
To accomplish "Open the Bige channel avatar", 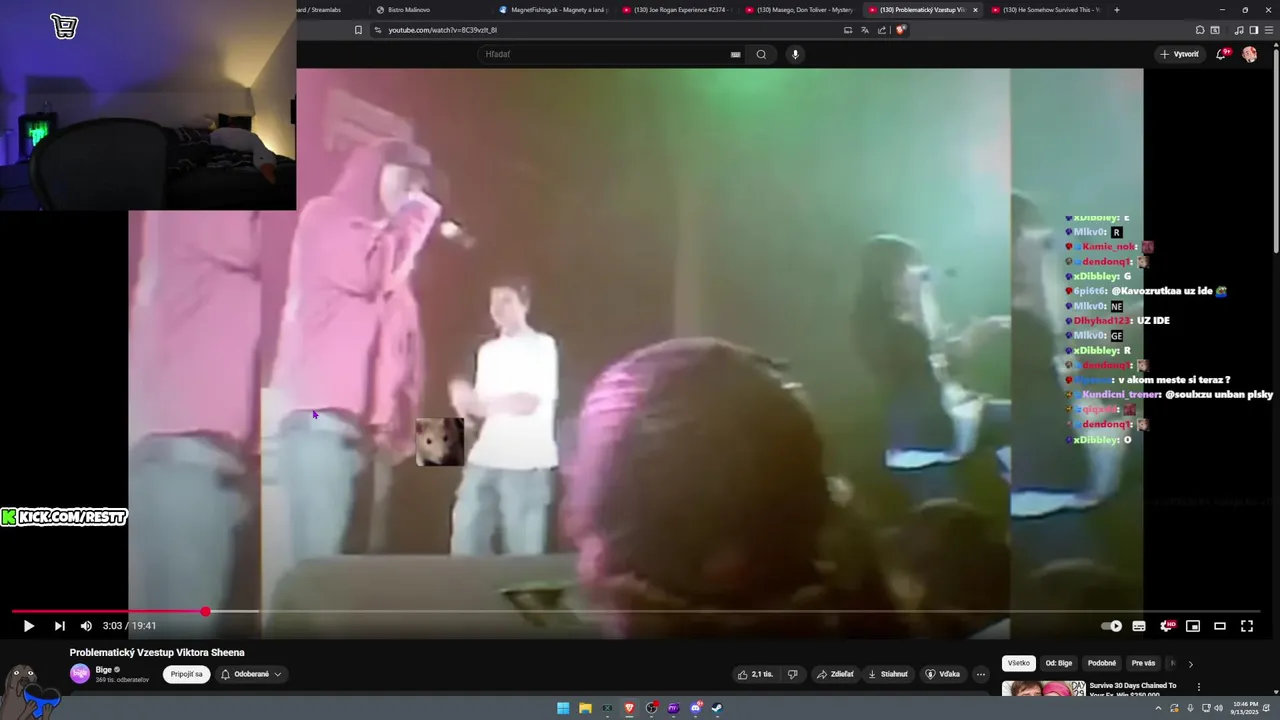I will (x=80, y=674).
